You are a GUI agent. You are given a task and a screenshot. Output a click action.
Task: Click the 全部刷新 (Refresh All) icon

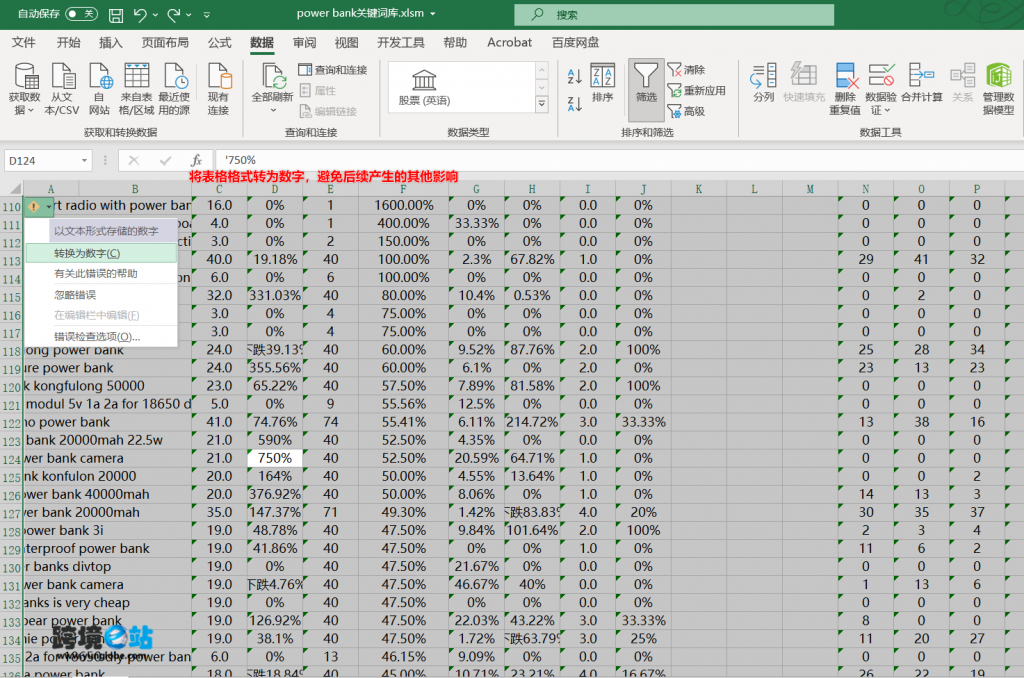tap(272, 77)
